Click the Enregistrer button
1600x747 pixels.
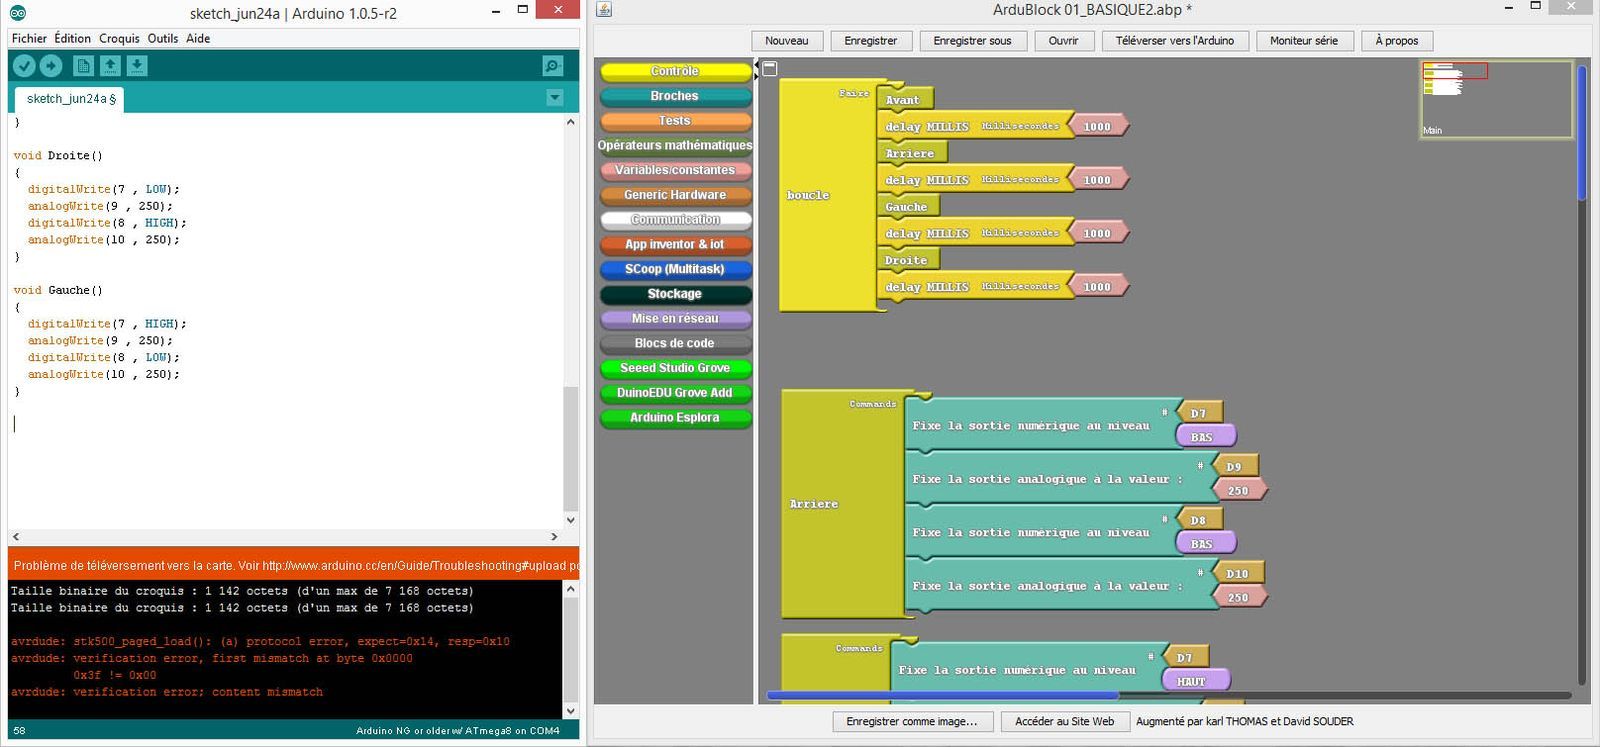coord(870,41)
